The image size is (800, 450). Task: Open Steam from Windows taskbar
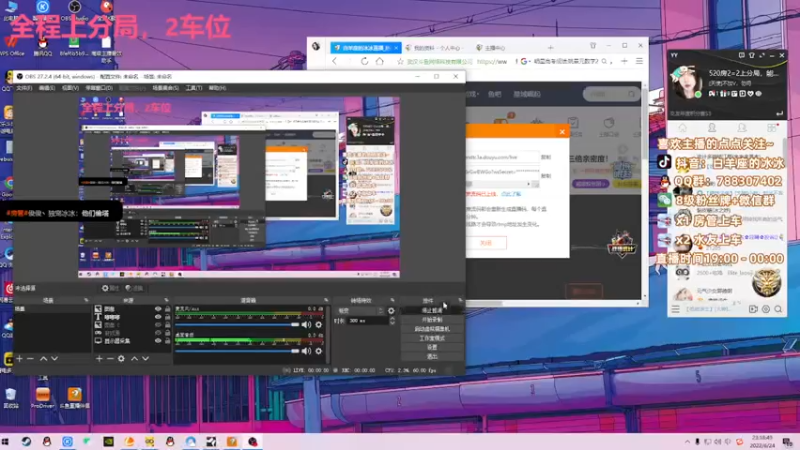(x=27, y=442)
